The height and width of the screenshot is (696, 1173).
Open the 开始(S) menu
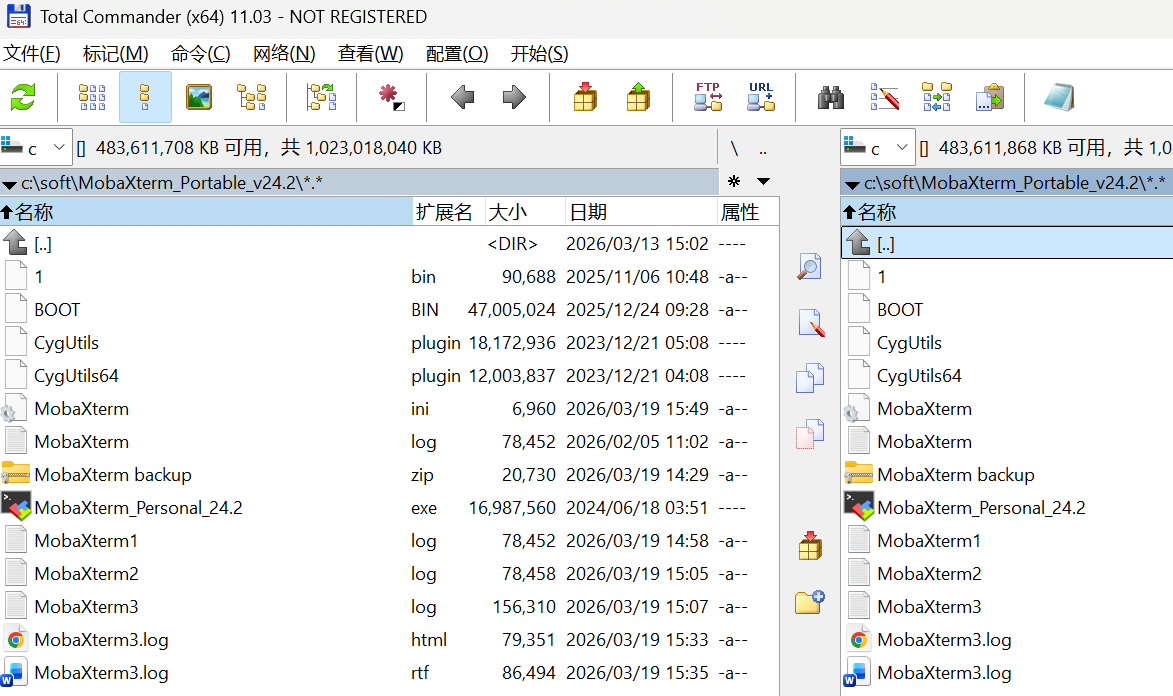pyautogui.click(x=539, y=54)
